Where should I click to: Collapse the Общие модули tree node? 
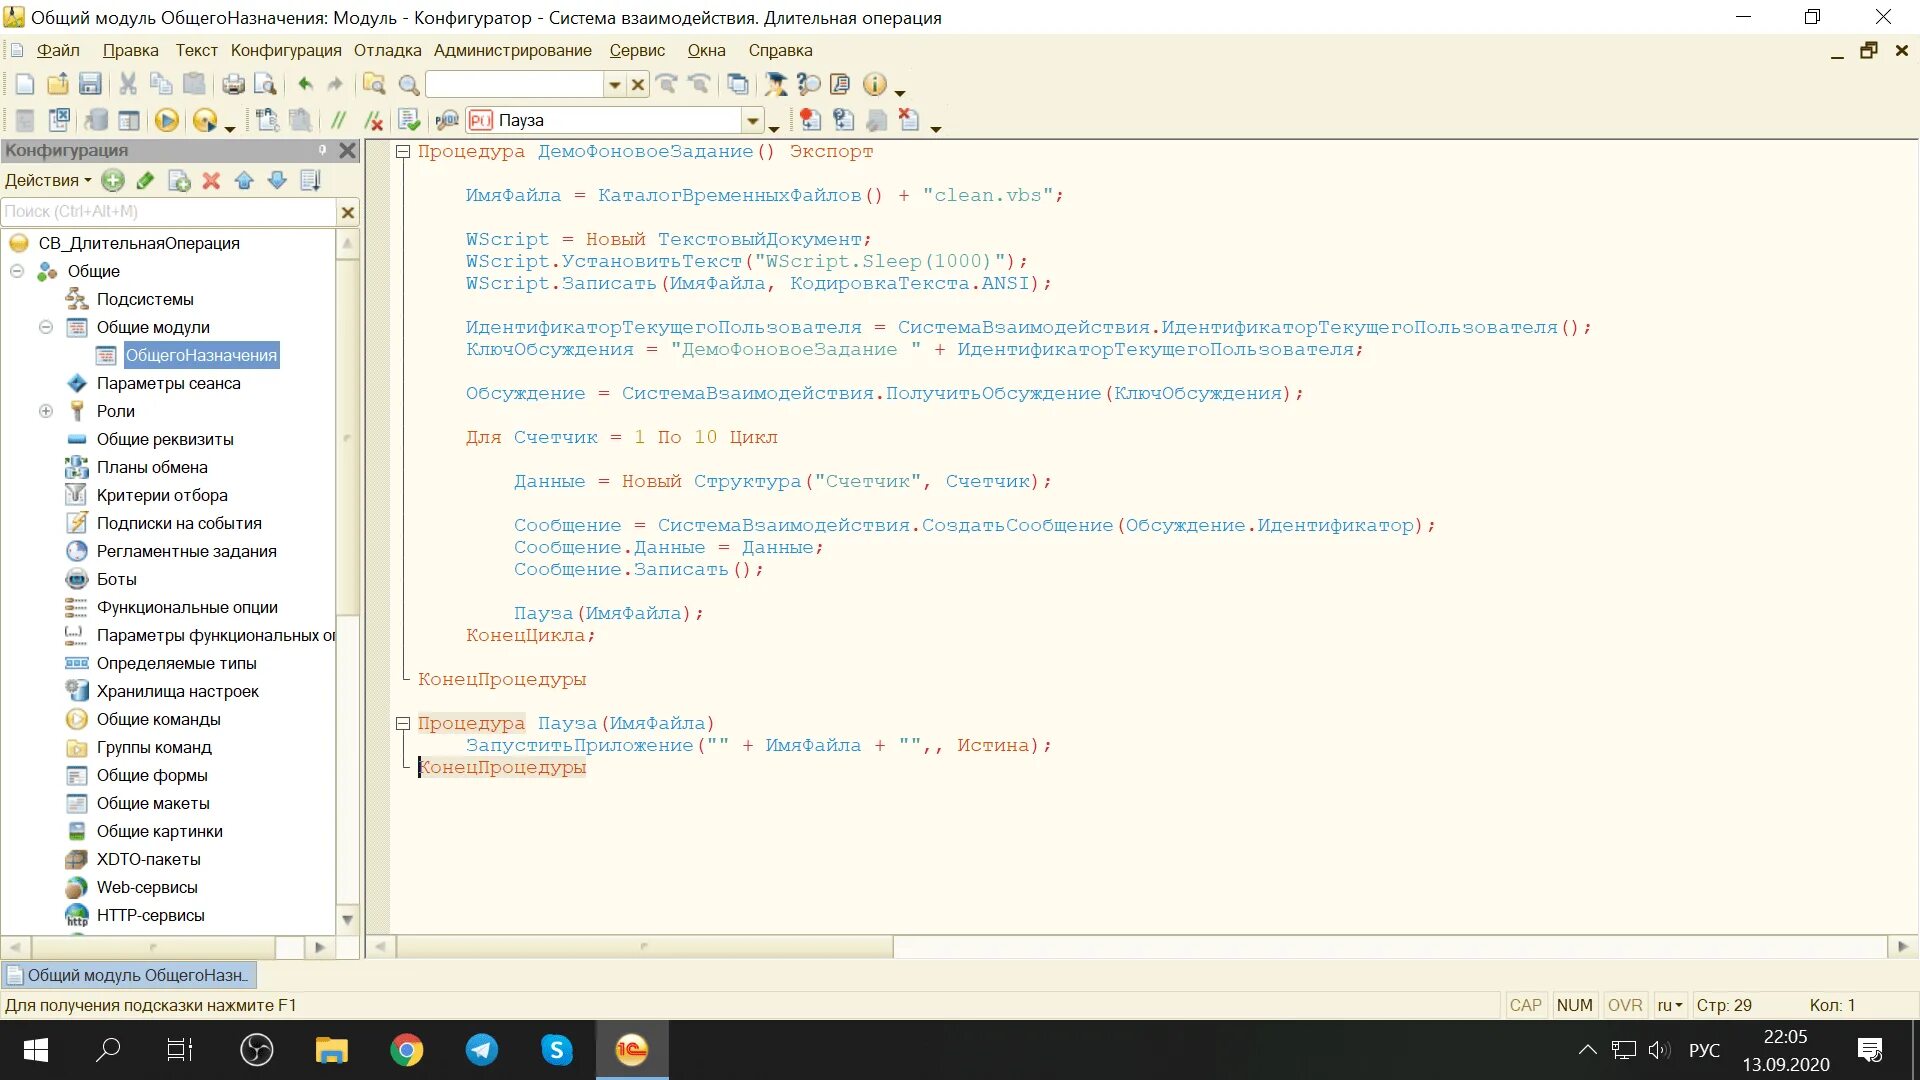click(x=46, y=327)
